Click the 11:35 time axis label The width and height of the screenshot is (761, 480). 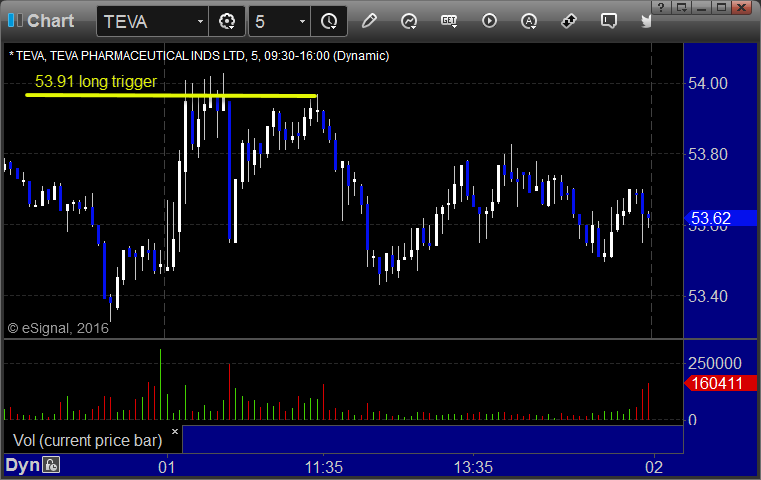324,467
